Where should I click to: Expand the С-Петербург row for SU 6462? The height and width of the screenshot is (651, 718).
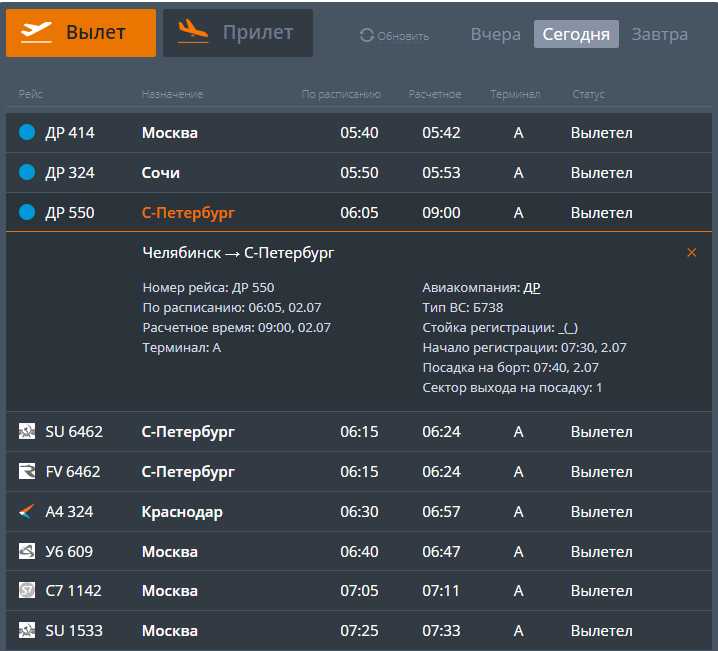[188, 432]
